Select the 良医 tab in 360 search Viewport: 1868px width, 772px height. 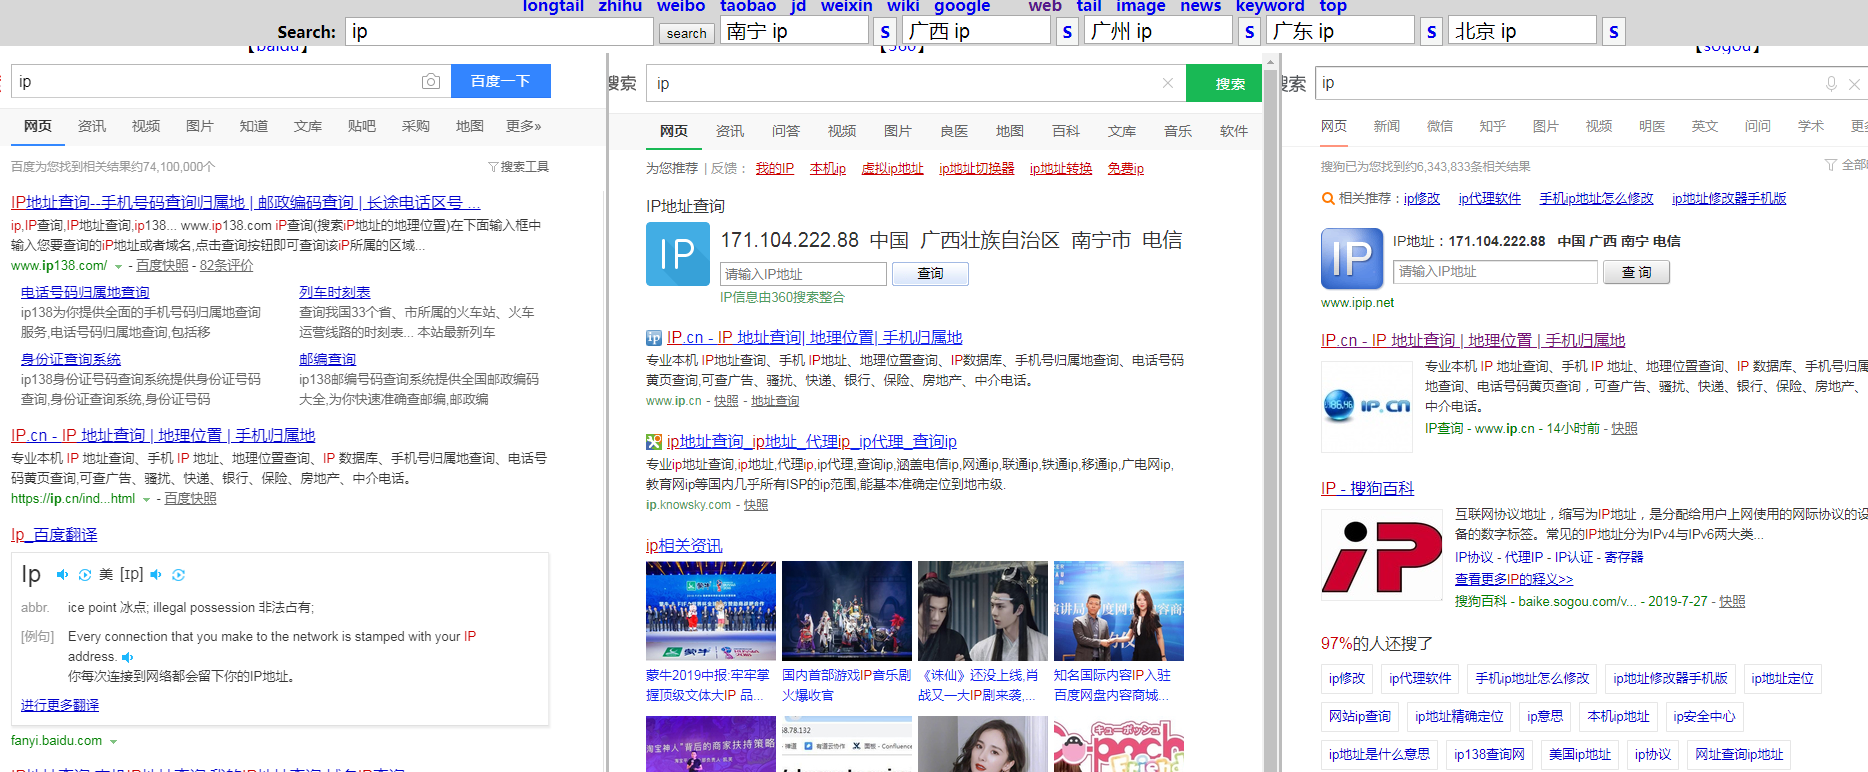(954, 131)
